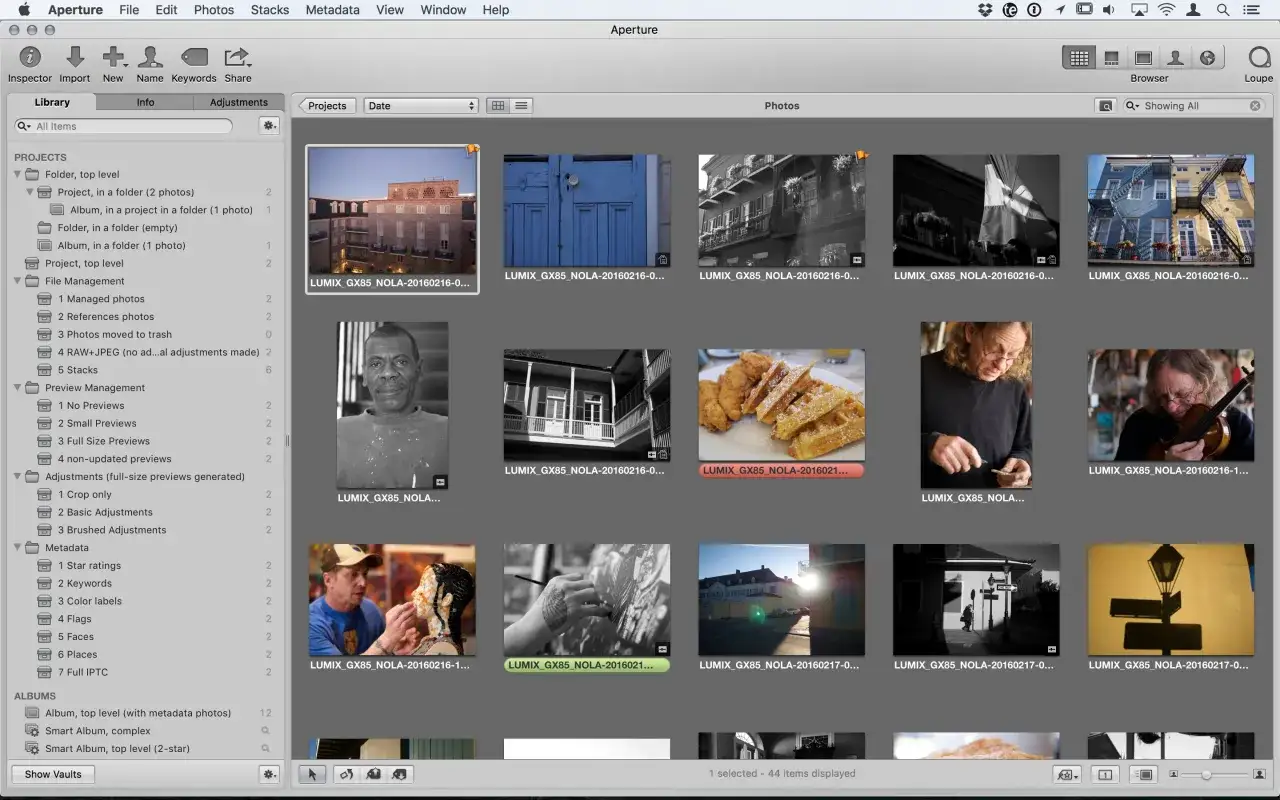Screen dimensions: 1280x800
Task: Open Dropbox menu bar icon
Action: pos(985,10)
